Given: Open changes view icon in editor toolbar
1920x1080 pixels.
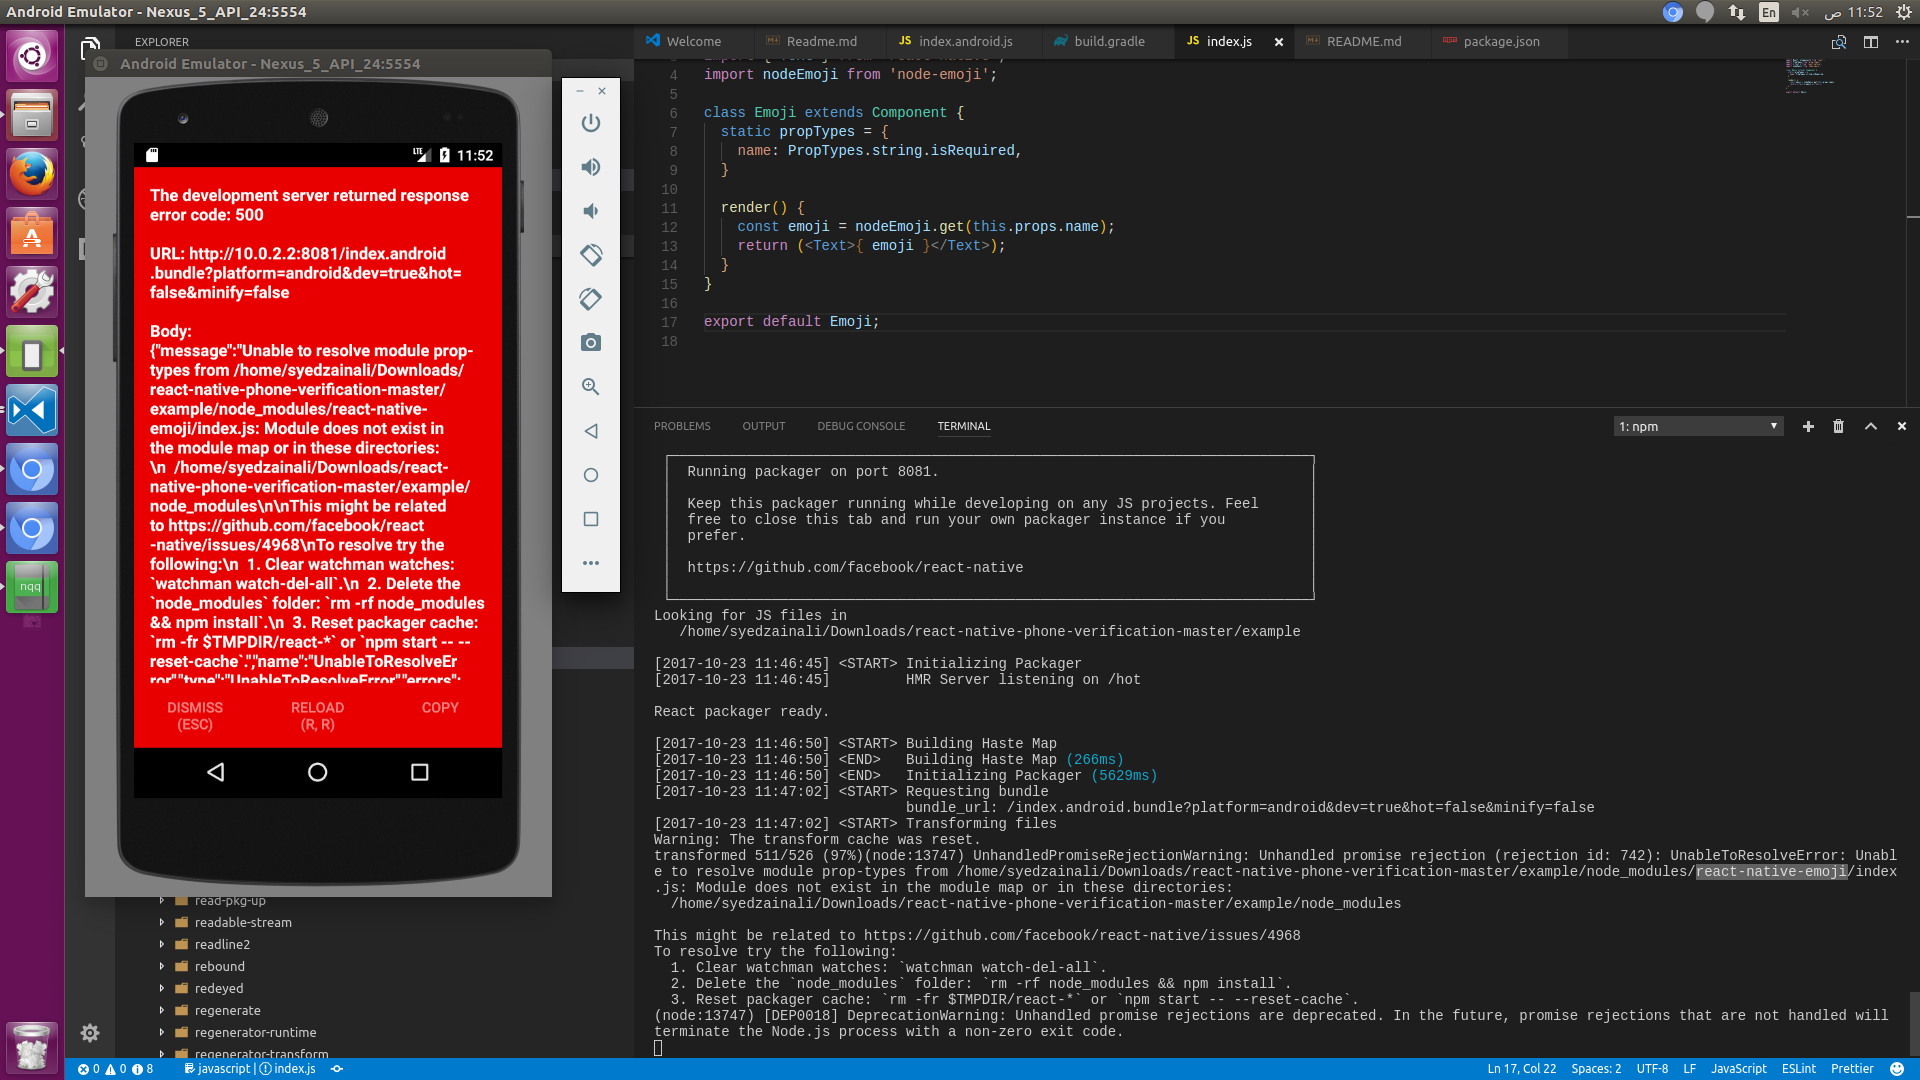Looking at the screenshot, I should tap(1839, 42).
